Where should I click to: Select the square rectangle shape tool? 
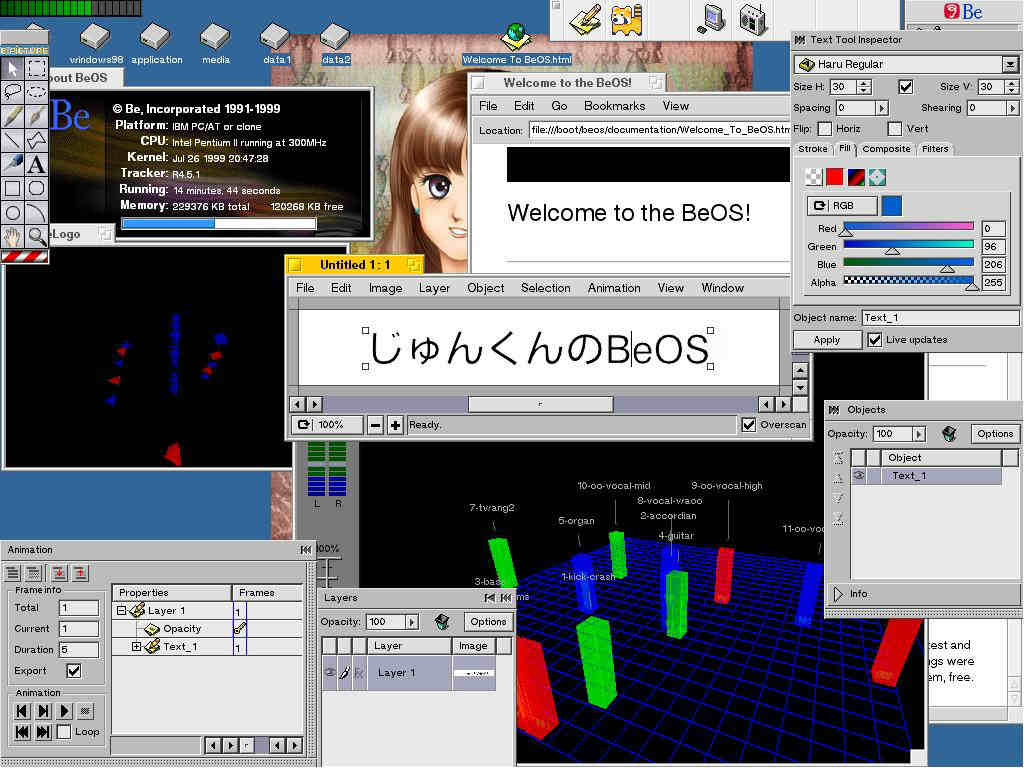click(12, 188)
